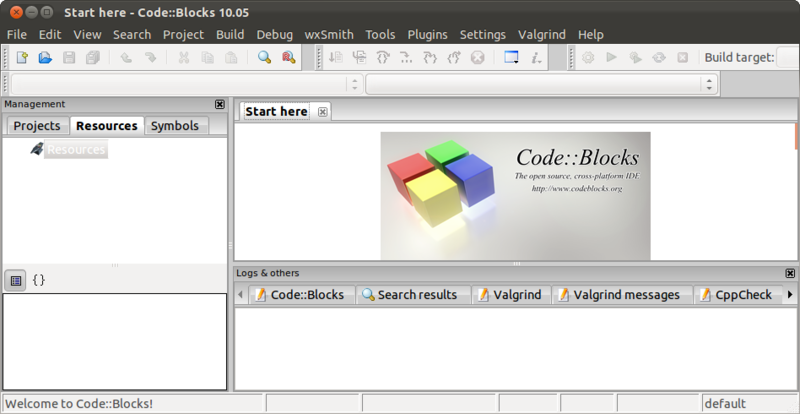Click the Save all files icon
This screenshot has width=800, height=414.
93,57
